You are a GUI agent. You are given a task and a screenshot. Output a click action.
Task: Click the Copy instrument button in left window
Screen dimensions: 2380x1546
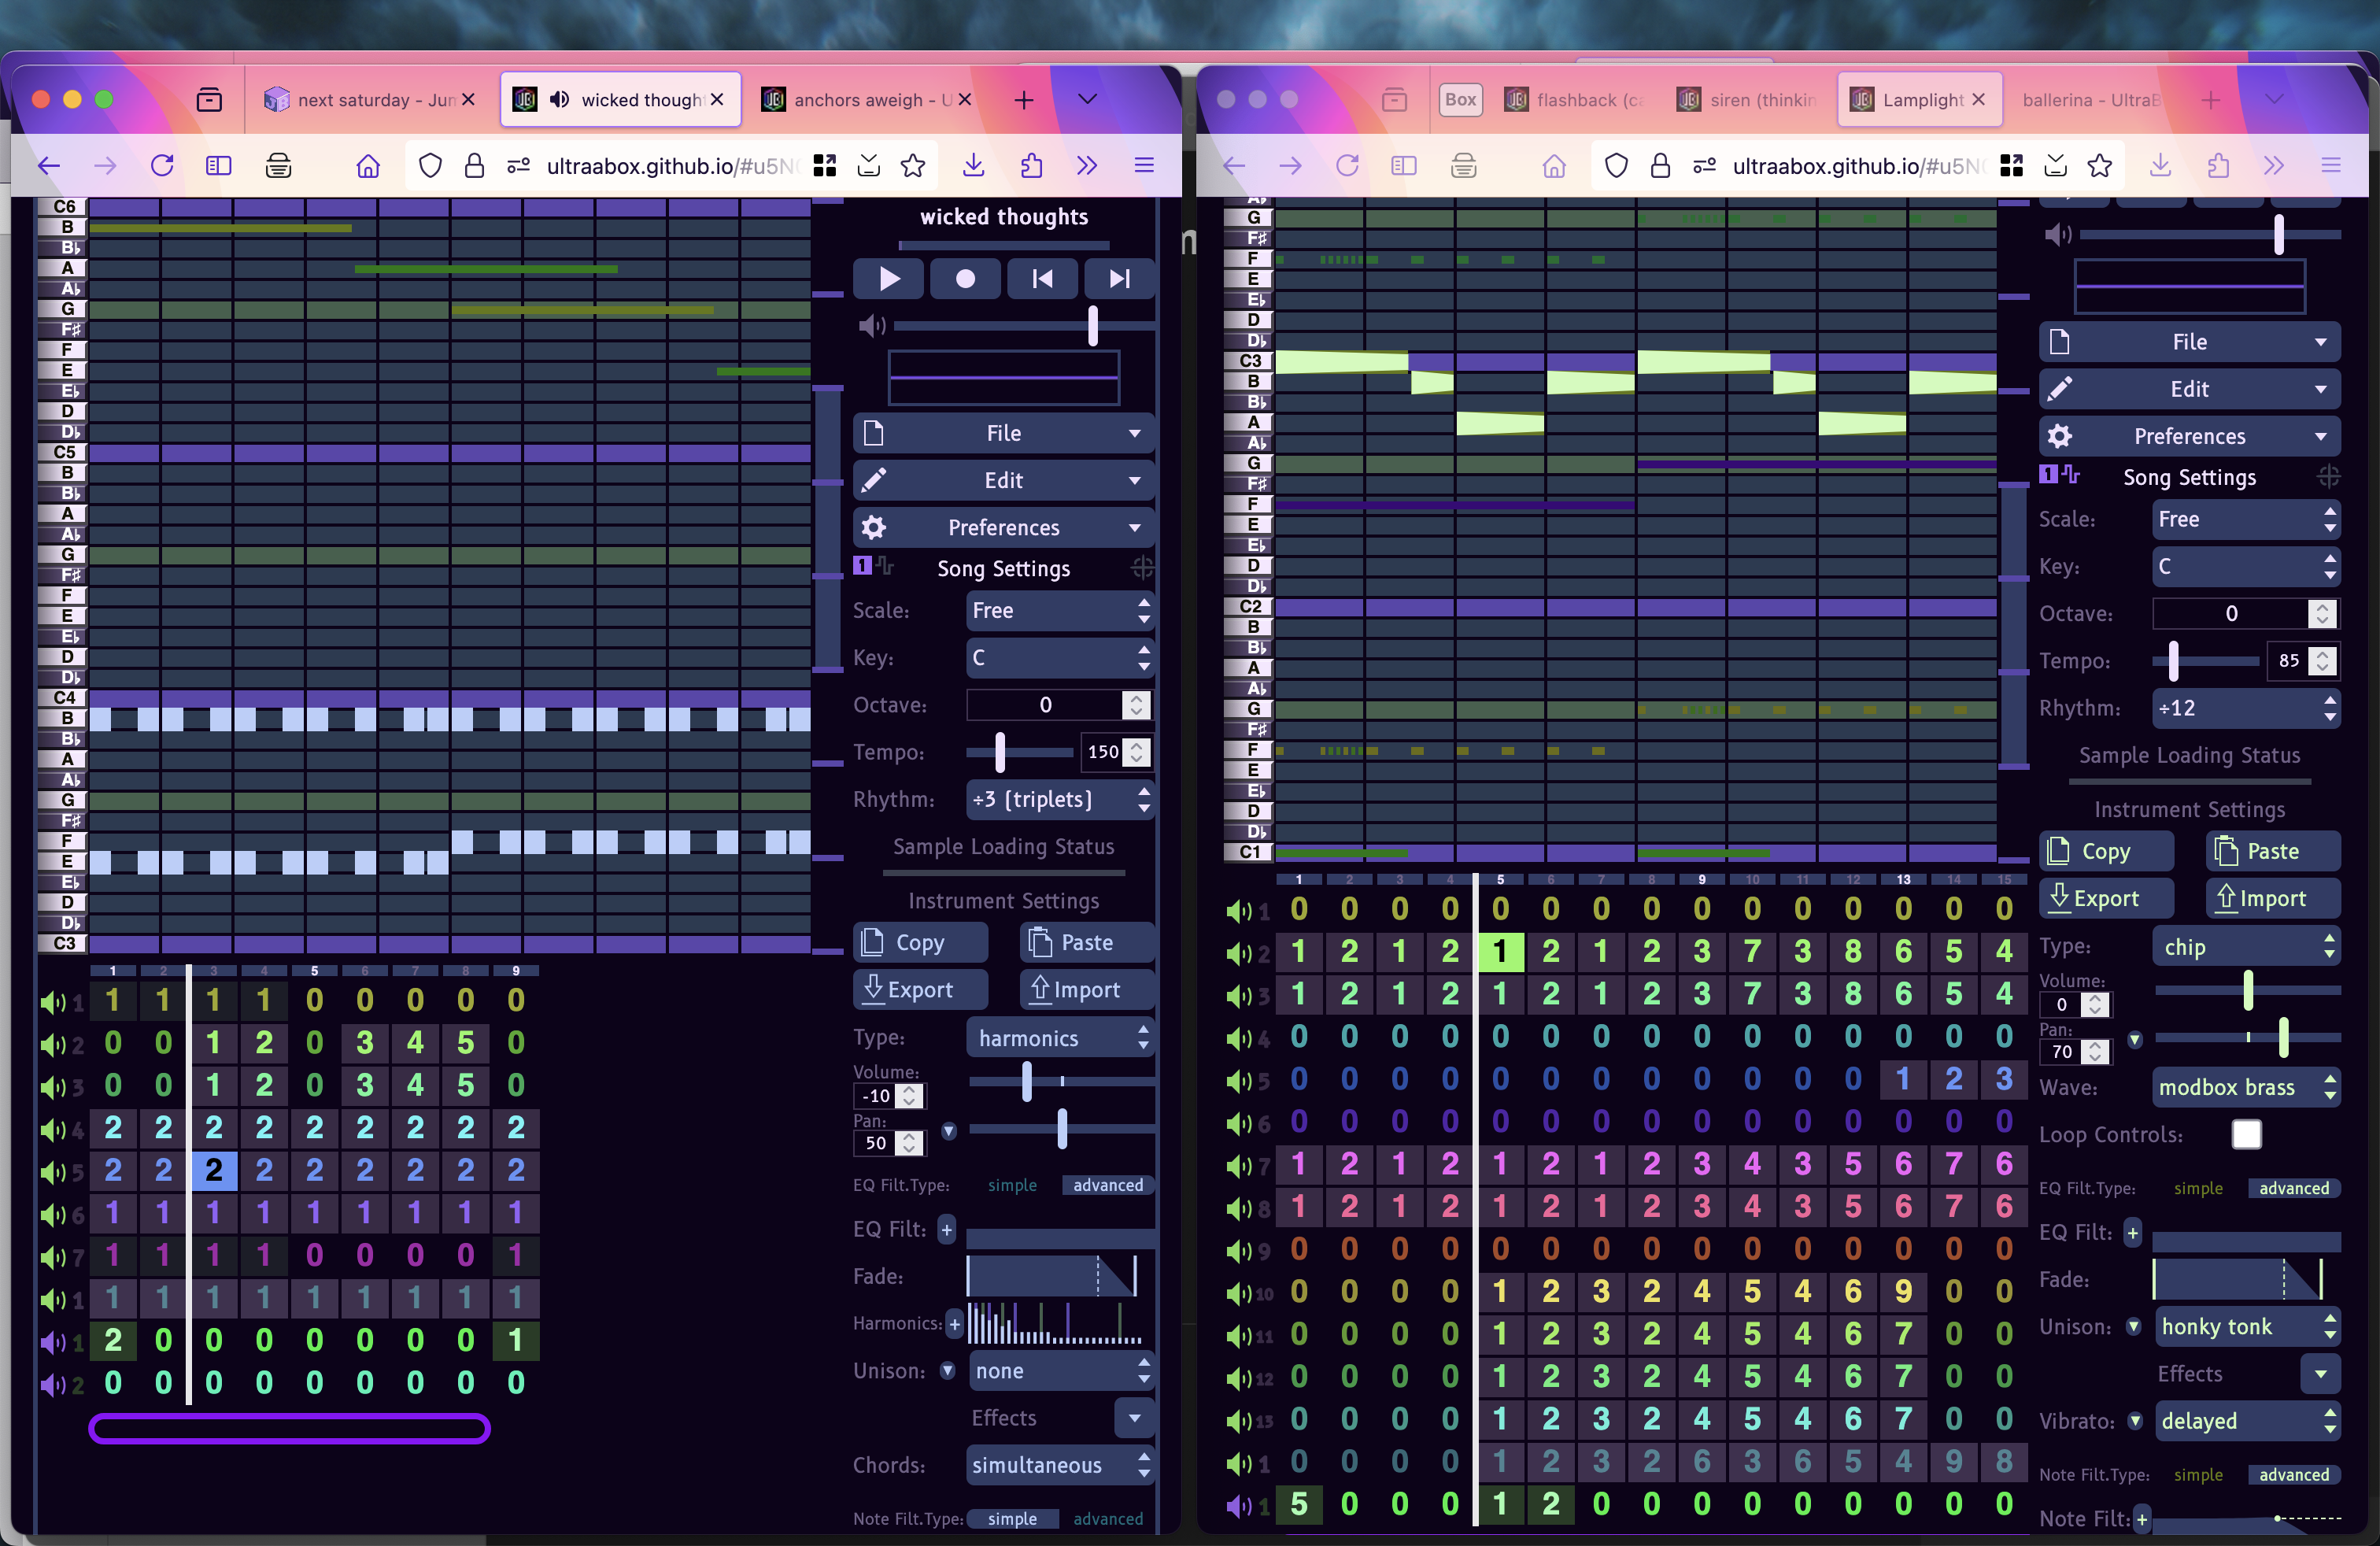[920, 942]
